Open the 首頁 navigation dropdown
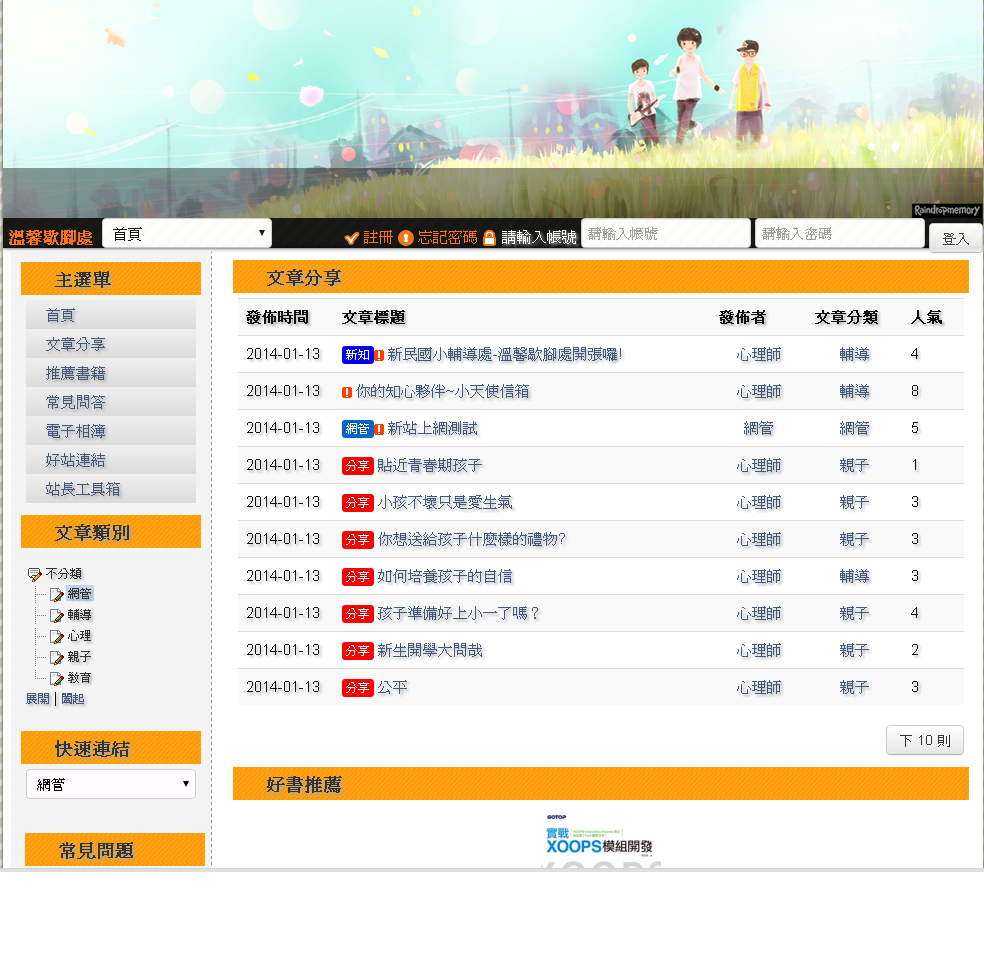The width and height of the screenshot is (984, 957). click(187, 233)
